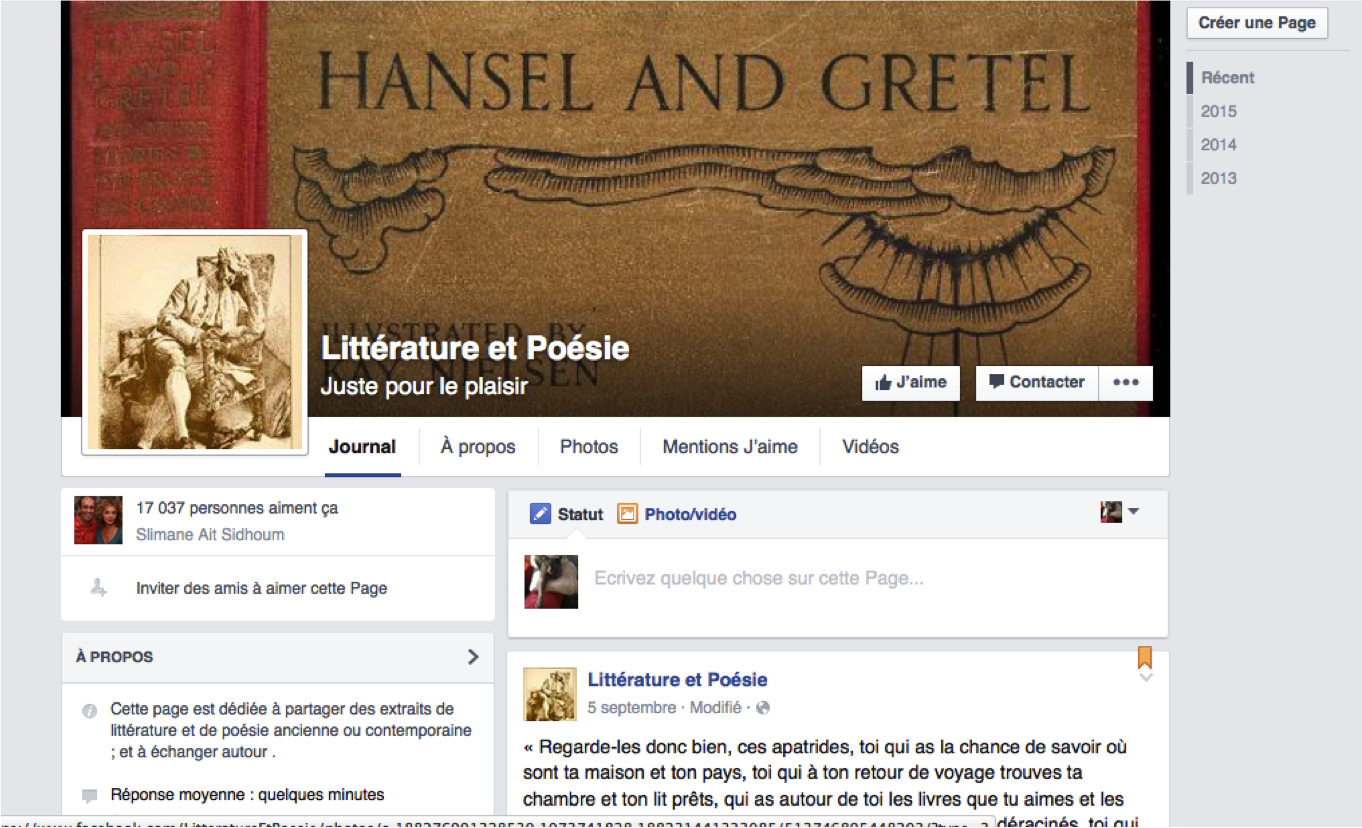Click the orange bookmark pinned-post icon
Image resolution: width=1362 pixels, height=828 pixels.
tap(1145, 657)
